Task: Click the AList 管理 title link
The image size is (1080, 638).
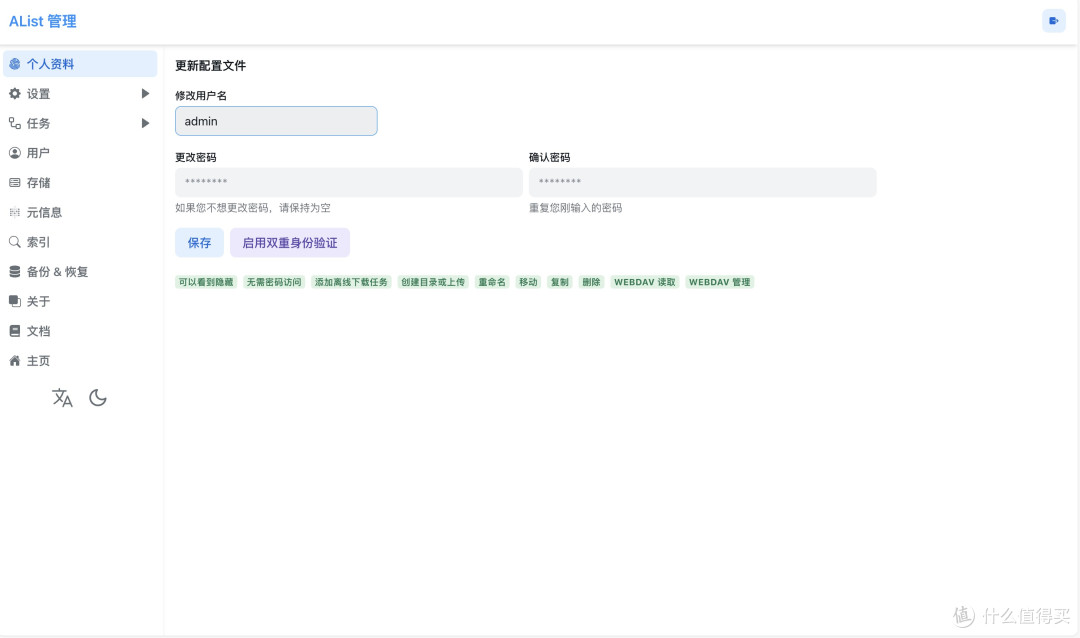Action: coord(43,21)
